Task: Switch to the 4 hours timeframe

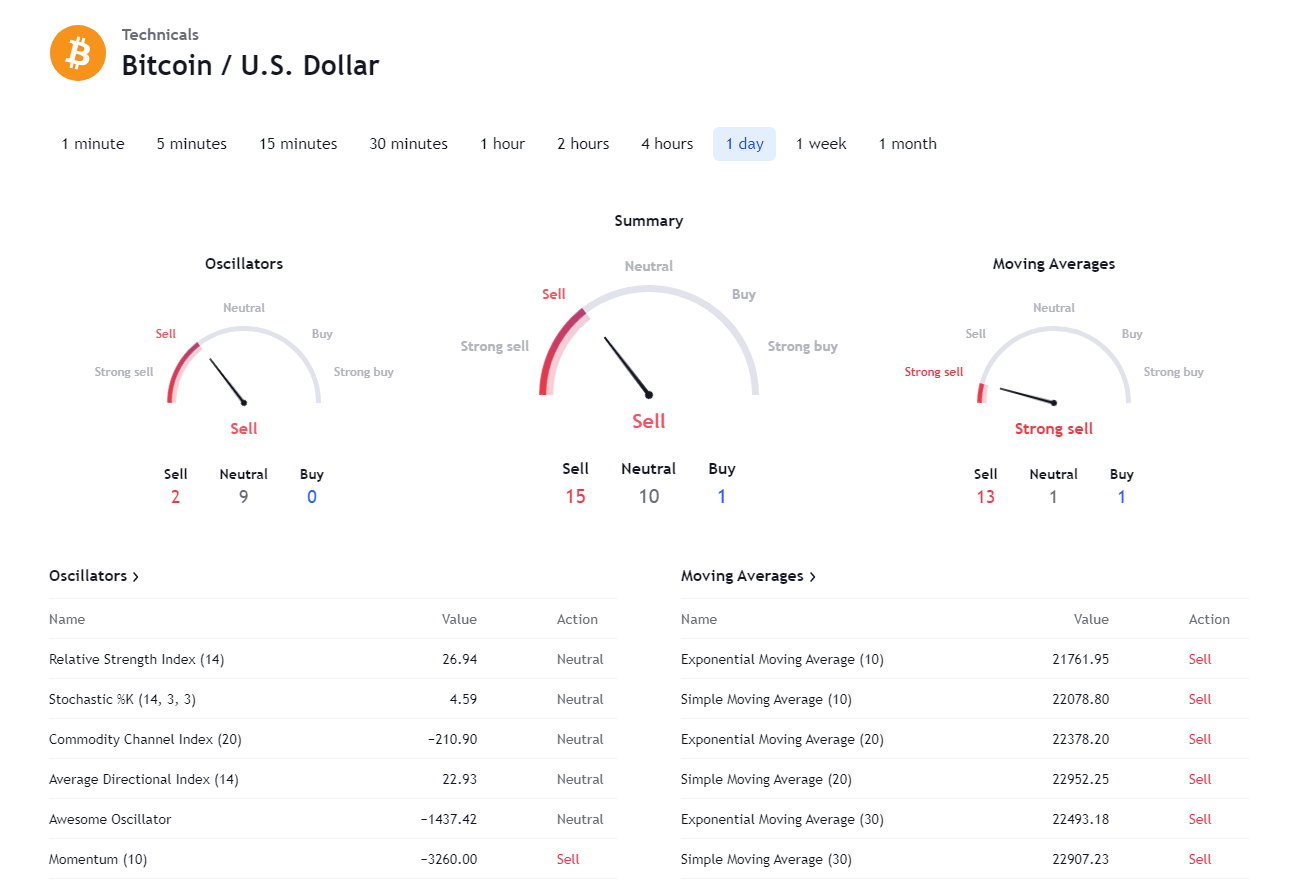Action: 666,143
